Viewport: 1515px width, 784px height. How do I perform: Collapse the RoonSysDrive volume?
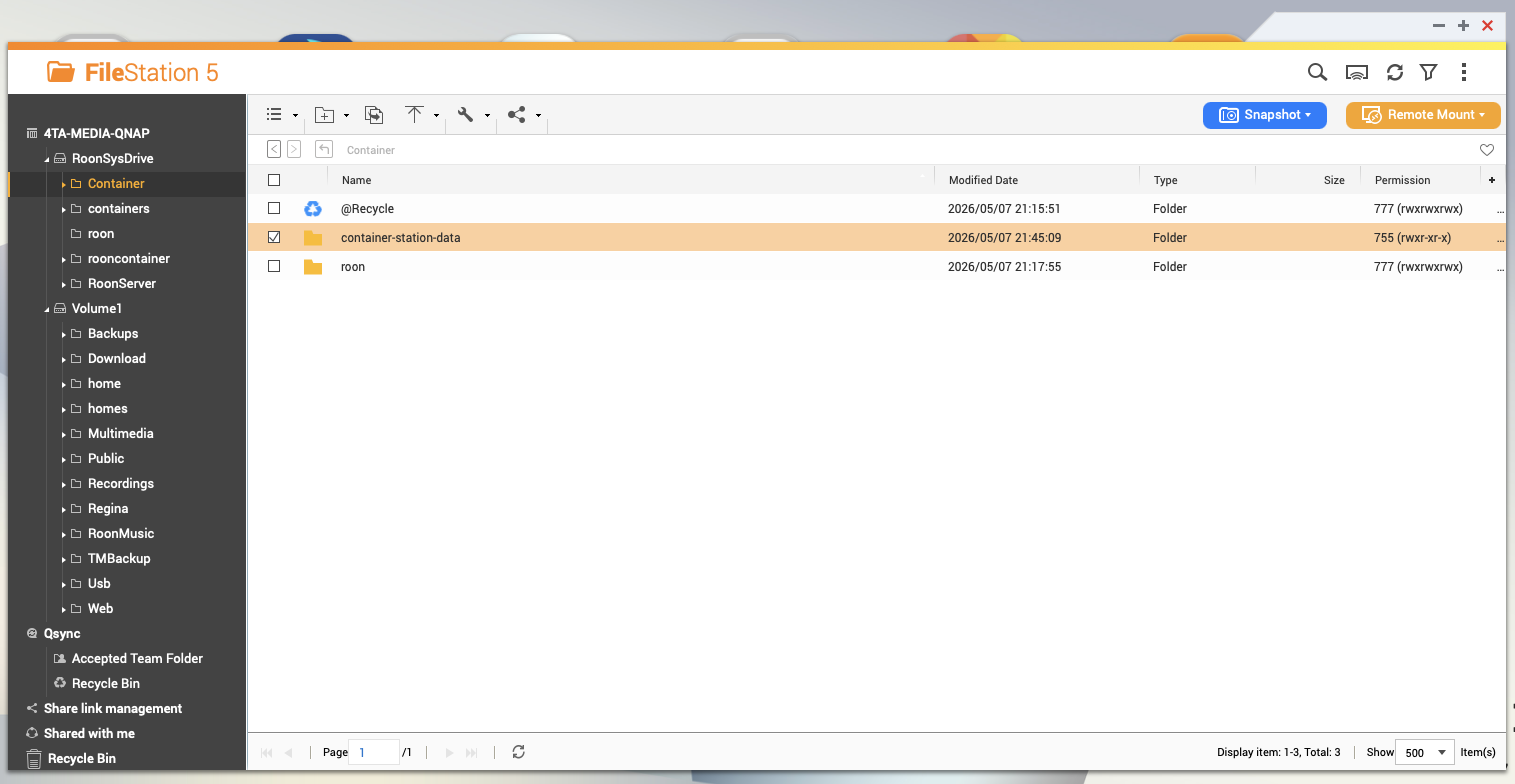pyautogui.click(x=47, y=159)
